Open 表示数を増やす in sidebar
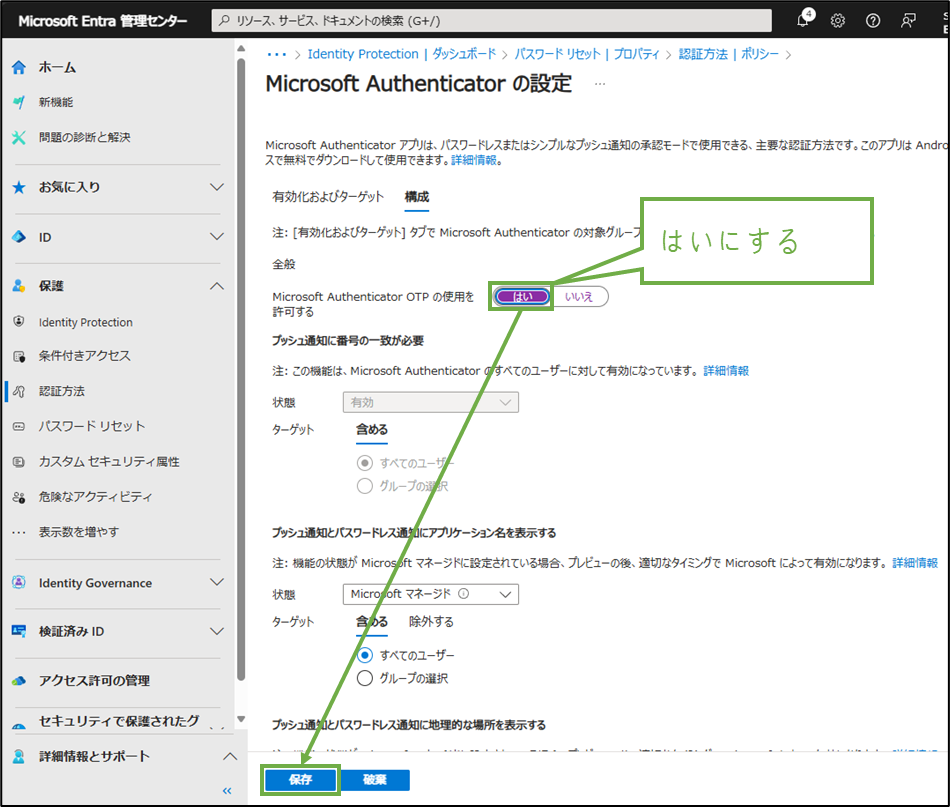Screen dimensions: 950x807 [79, 532]
